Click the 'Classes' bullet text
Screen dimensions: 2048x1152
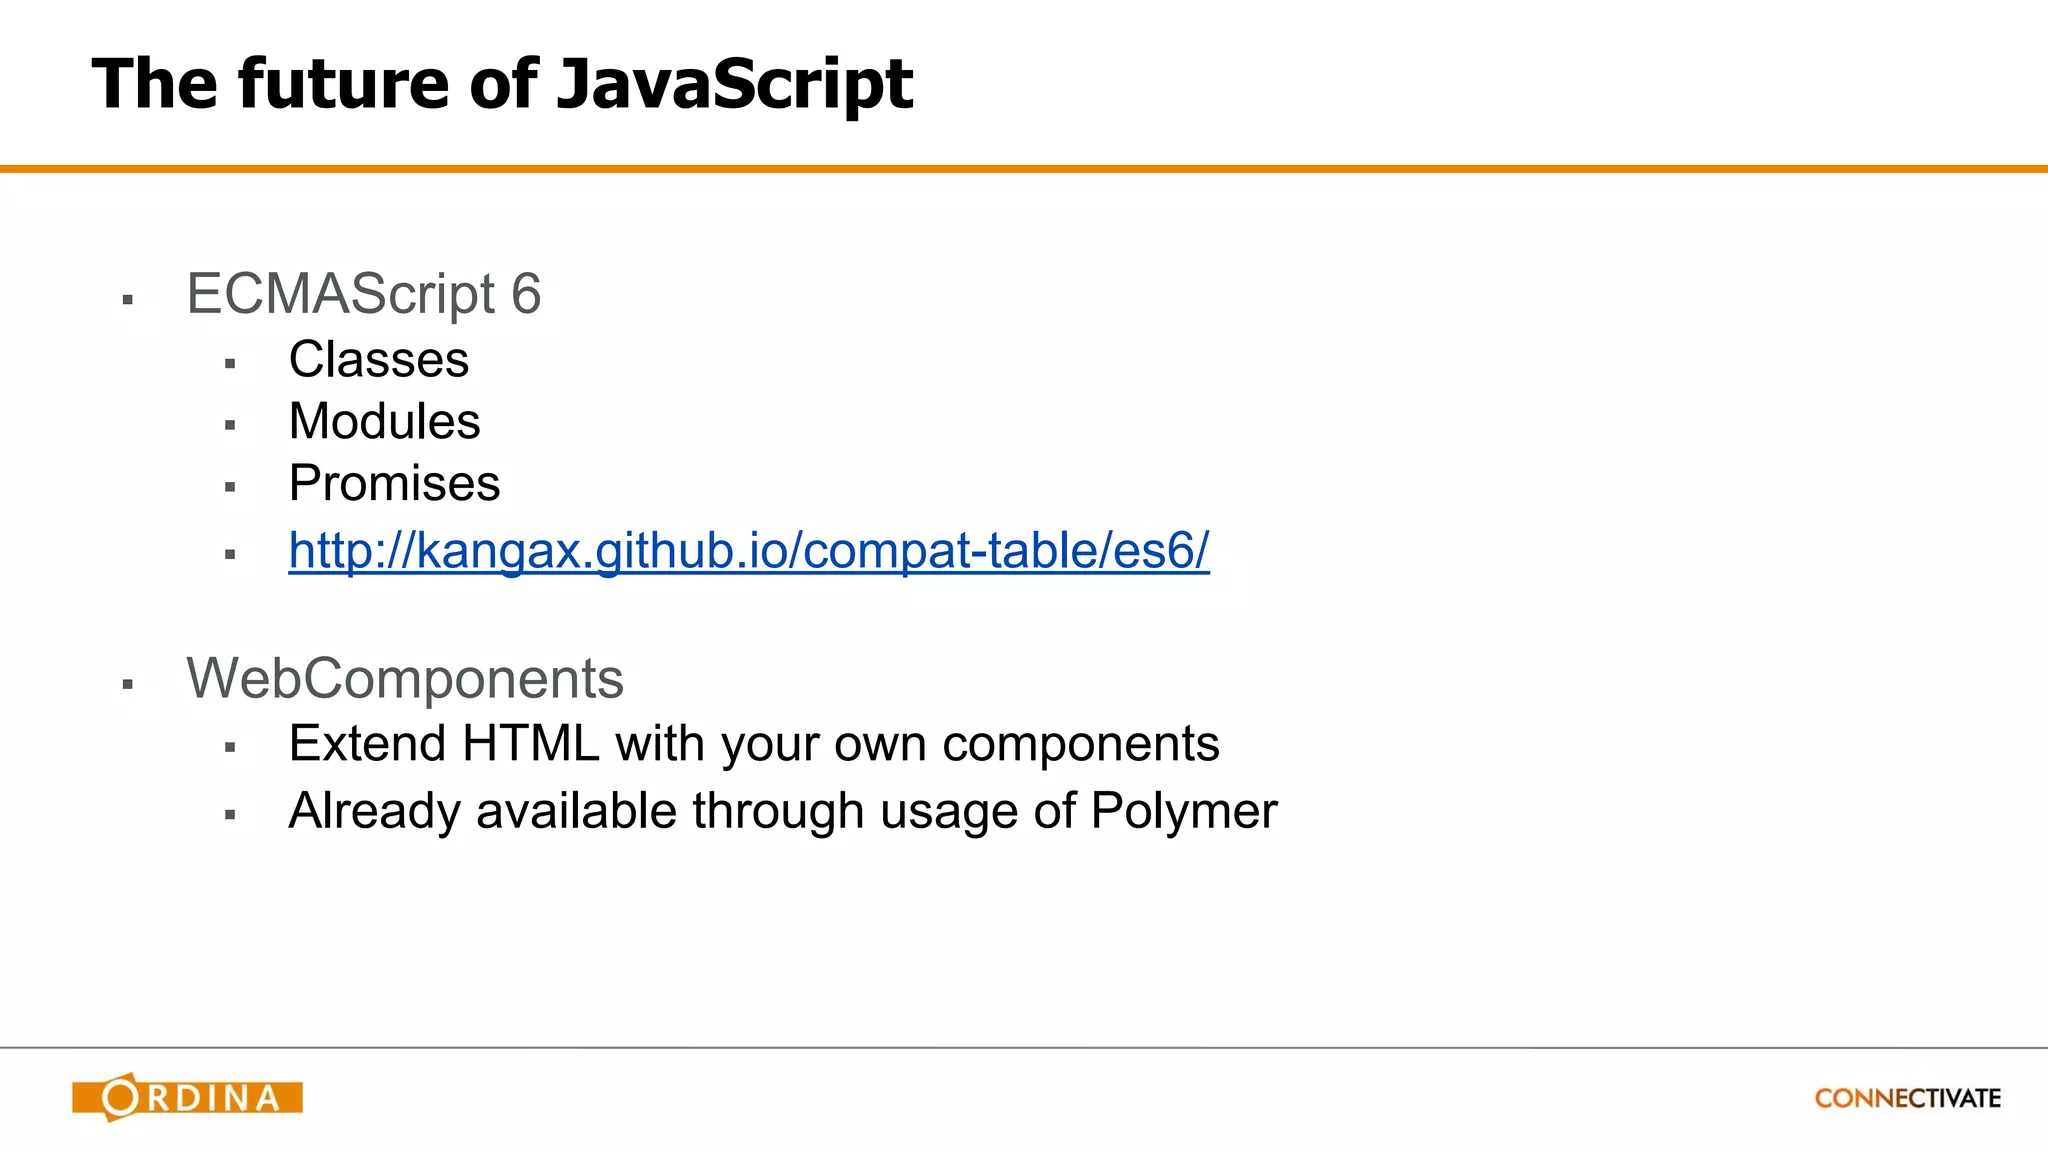378,359
